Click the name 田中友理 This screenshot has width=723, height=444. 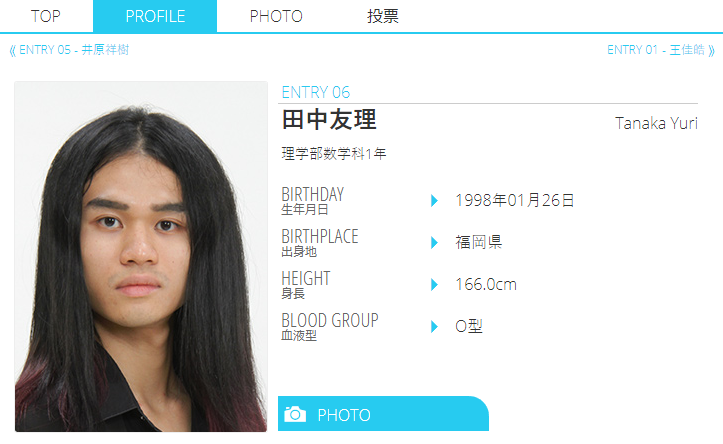[x=329, y=120]
